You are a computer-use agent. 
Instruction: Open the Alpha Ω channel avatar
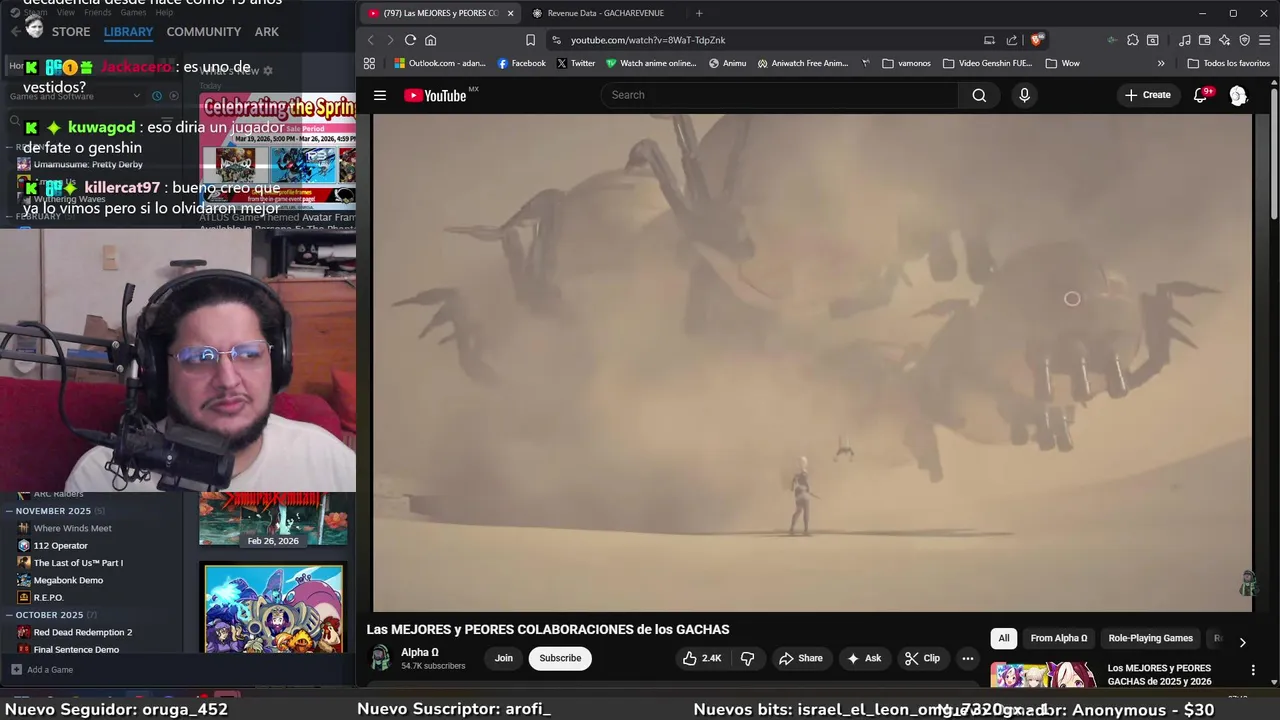(x=380, y=658)
